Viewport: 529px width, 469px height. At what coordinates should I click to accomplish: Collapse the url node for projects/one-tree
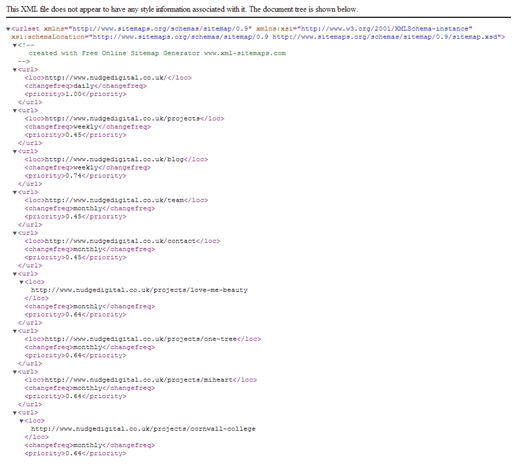[15, 331]
